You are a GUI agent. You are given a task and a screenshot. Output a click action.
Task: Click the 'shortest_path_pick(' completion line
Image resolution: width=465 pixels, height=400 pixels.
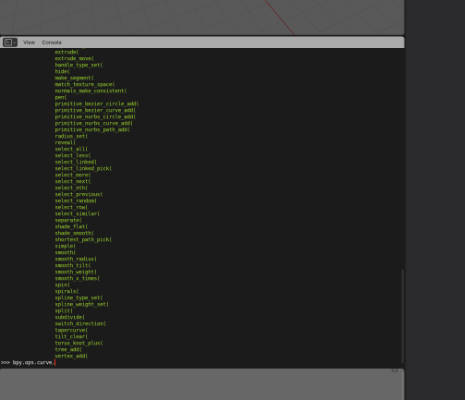[x=83, y=239]
